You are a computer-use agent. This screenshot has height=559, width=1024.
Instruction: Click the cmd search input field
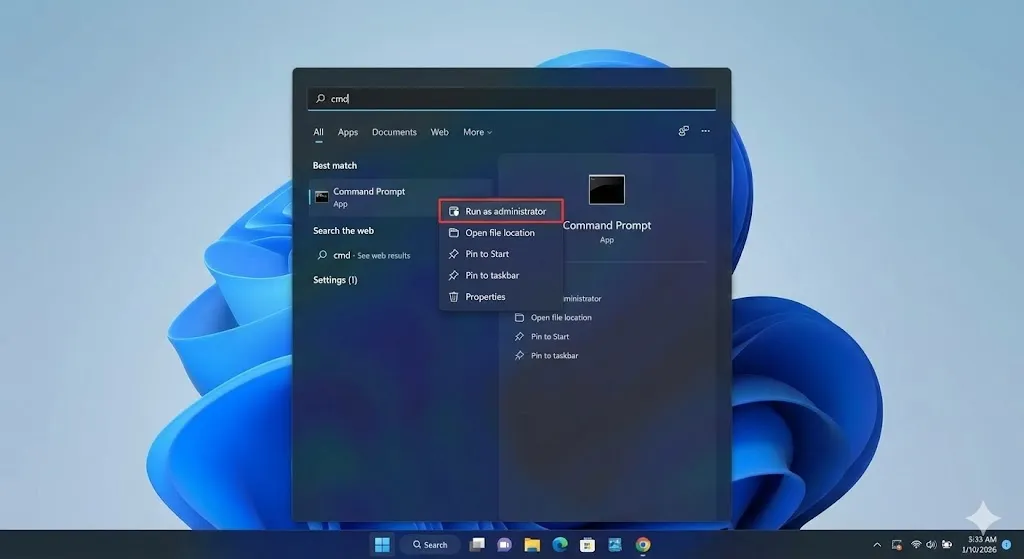[511, 99]
